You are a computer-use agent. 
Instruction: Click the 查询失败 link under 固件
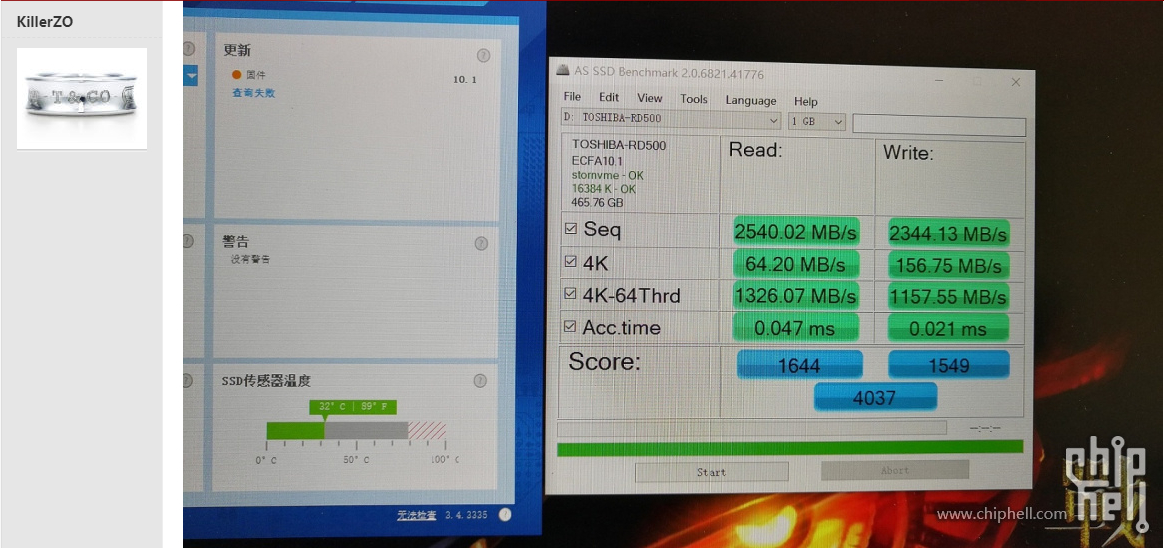pyautogui.click(x=254, y=93)
